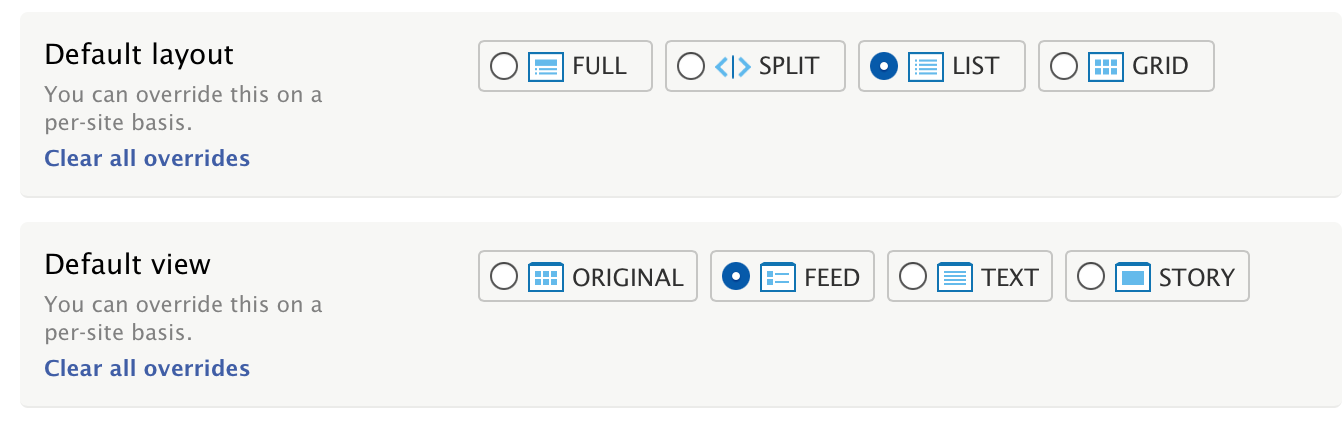Click the Grid layout icon
The width and height of the screenshot is (1342, 426).
tap(1105, 67)
